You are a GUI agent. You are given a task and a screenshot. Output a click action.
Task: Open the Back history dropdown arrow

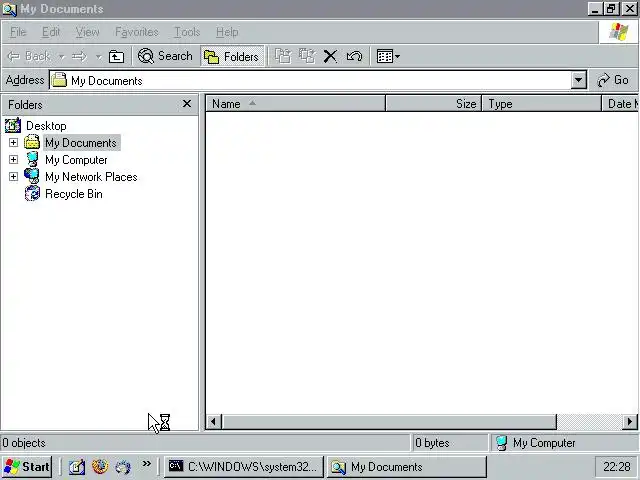pyautogui.click(x=61, y=57)
